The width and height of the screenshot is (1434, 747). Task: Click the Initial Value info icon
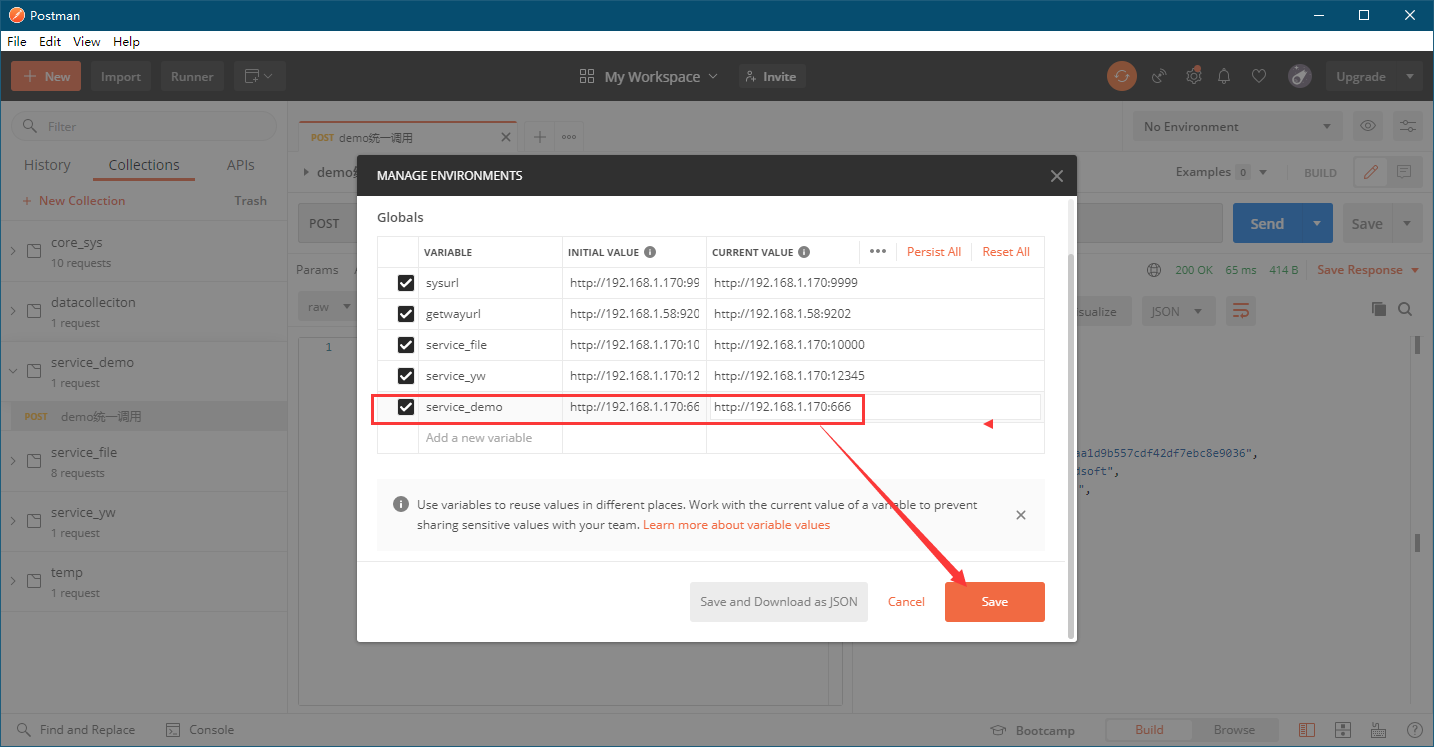tap(650, 252)
